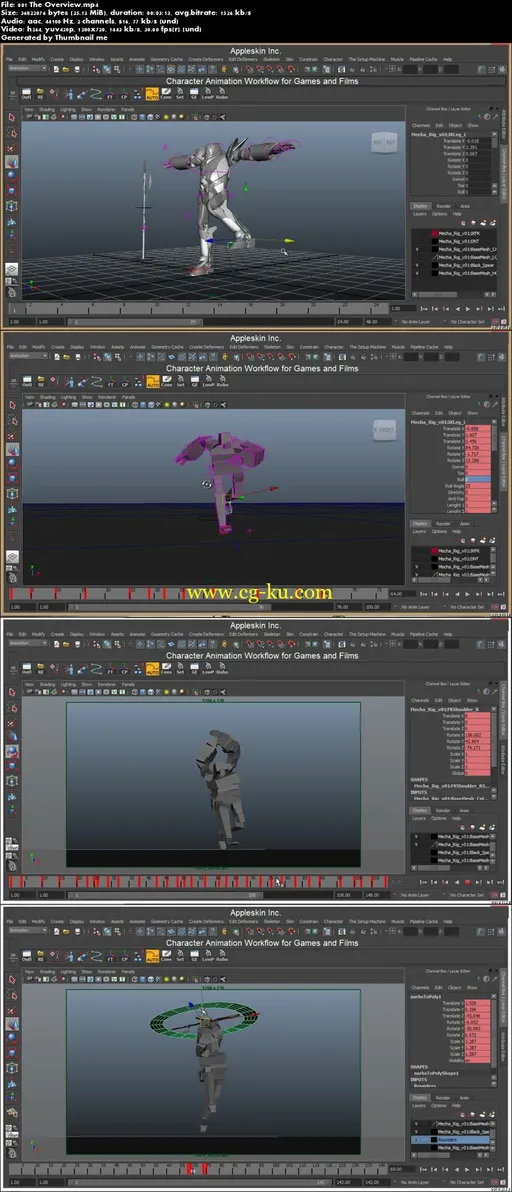Click Translate X value 0.699, purple-rig channel box
This screenshot has width=512, height=1192.
[x=477, y=428]
